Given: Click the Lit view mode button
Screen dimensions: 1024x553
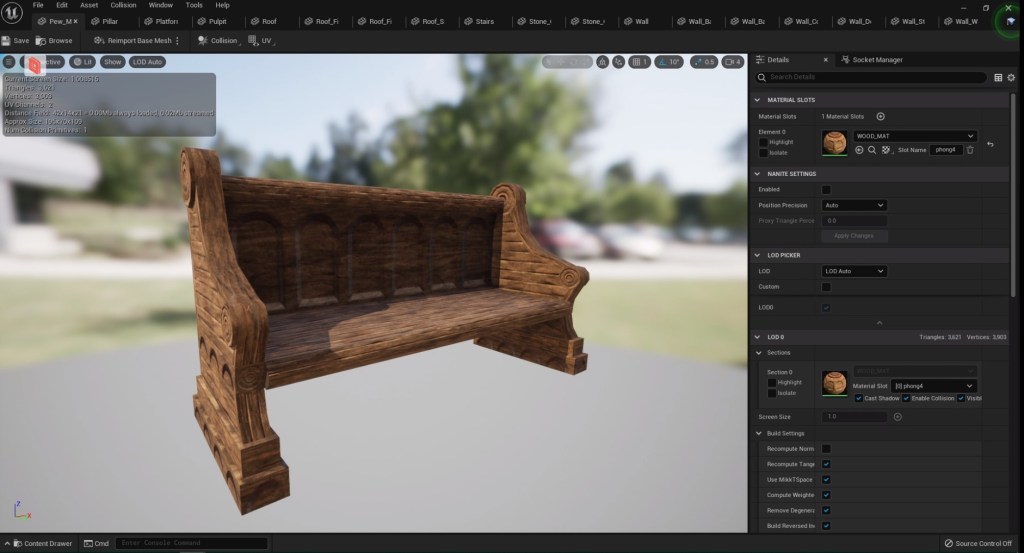Looking at the screenshot, I should (84, 62).
